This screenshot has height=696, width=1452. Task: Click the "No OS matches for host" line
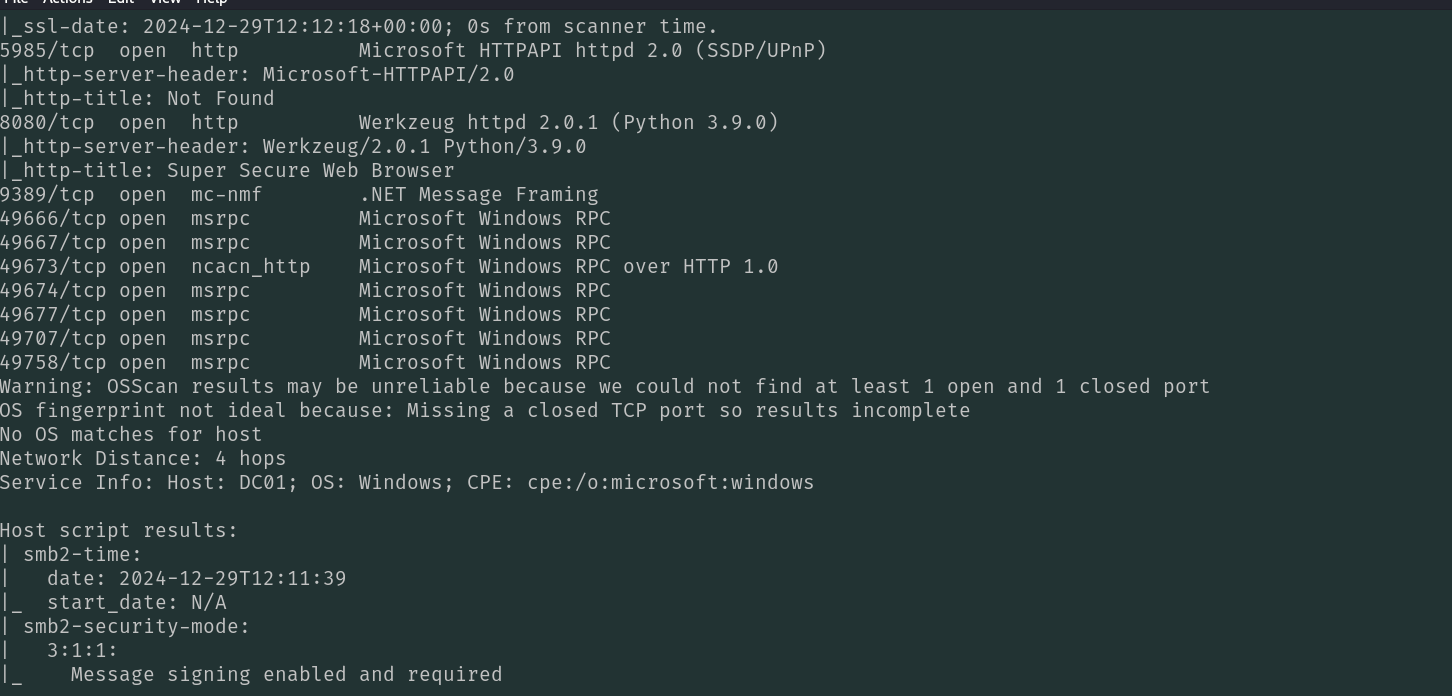click(130, 435)
